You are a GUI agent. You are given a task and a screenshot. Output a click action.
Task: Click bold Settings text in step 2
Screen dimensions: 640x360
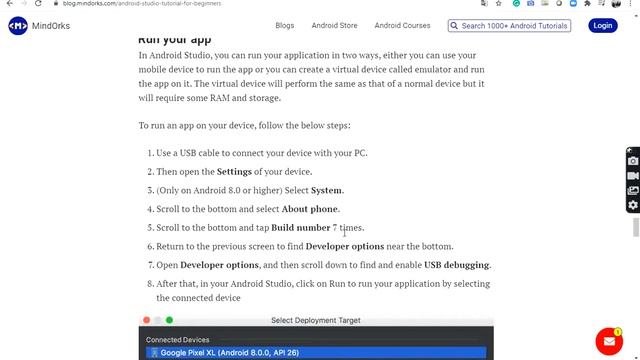point(234,172)
